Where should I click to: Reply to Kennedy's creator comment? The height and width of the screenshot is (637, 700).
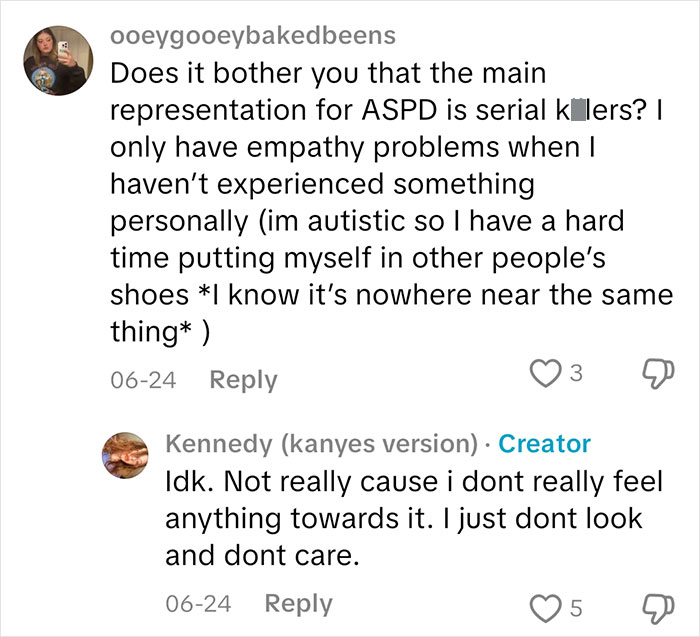(298, 604)
